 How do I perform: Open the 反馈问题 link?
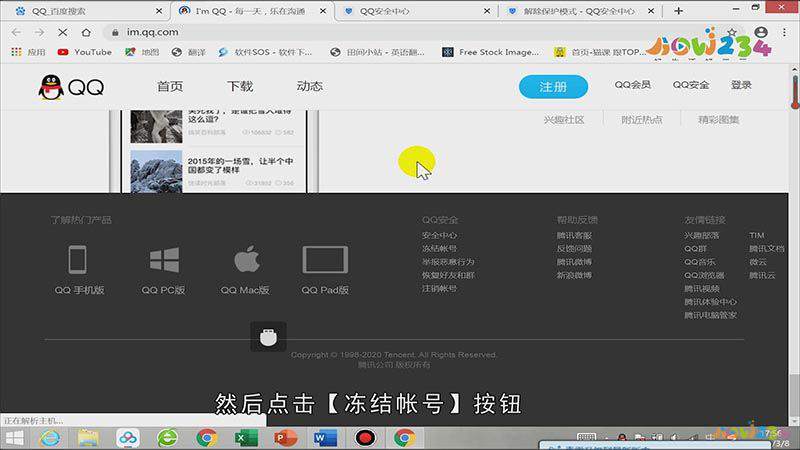click(x=574, y=248)
